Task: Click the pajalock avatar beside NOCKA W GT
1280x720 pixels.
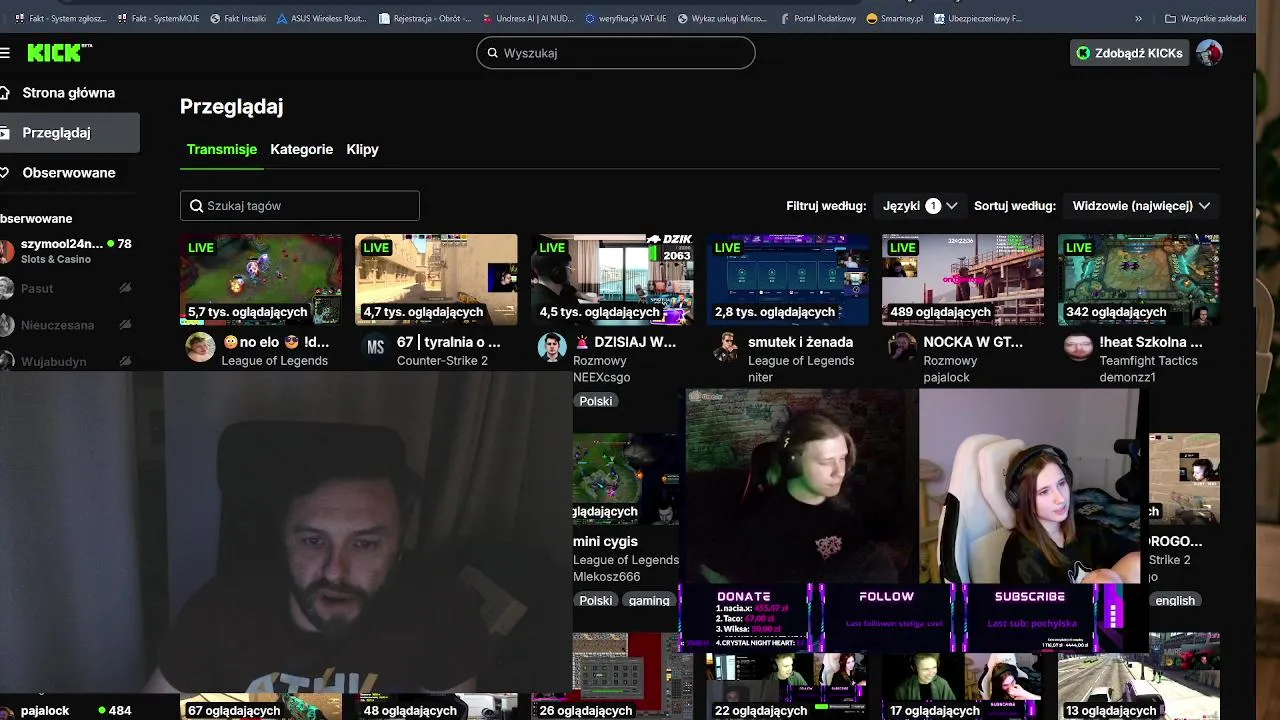Action: pyautogui.click(x=902, y=348)
